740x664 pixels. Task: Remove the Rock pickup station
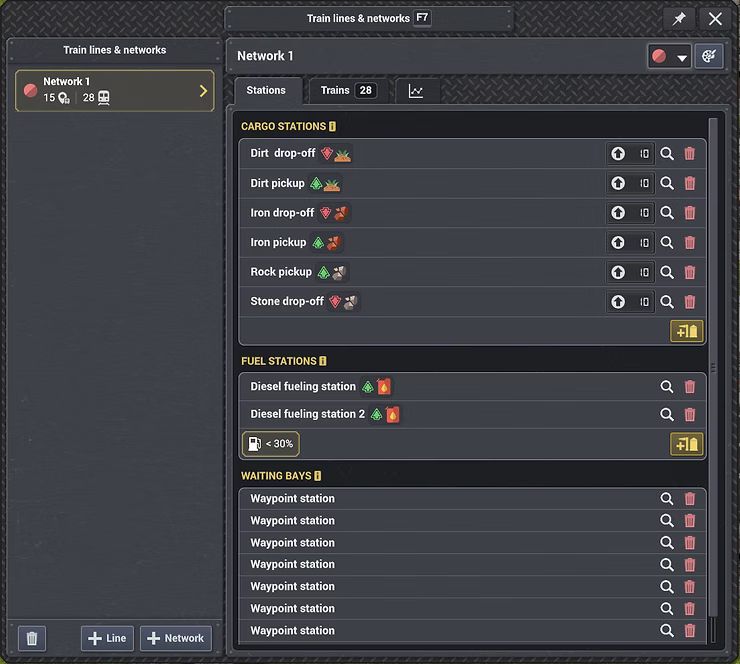690,272
